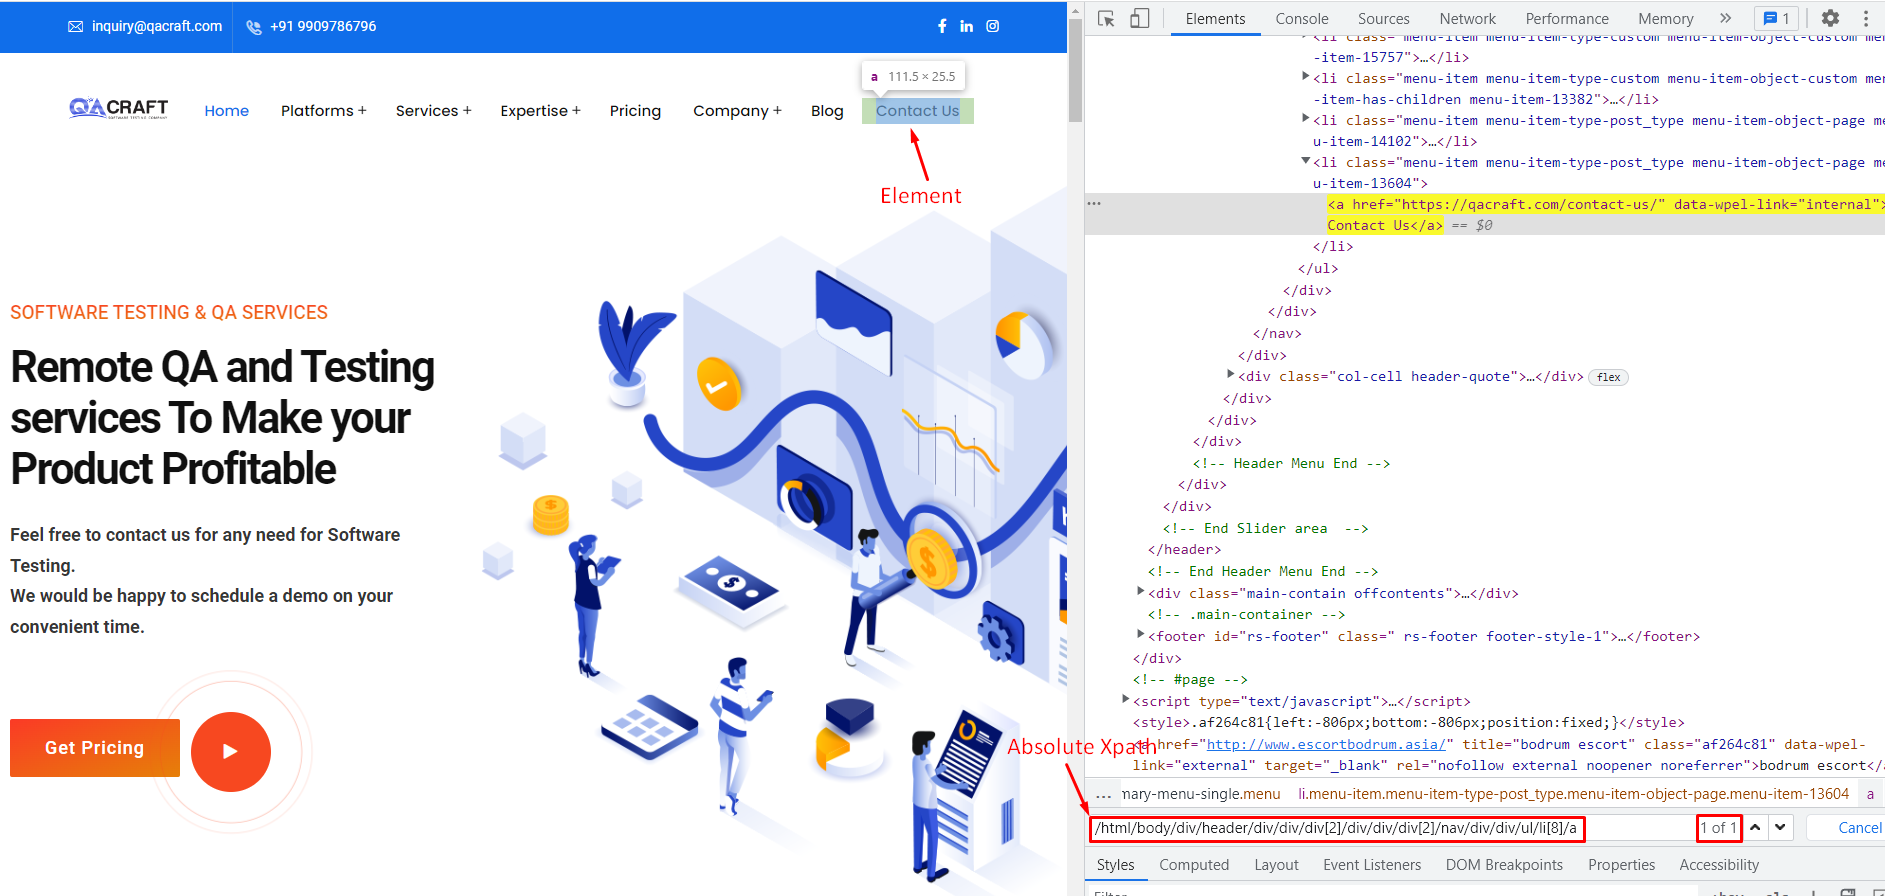Toggle the device toolbar icon
Viewport: 1885px width, 896px height.
[x=1139, y=19]
